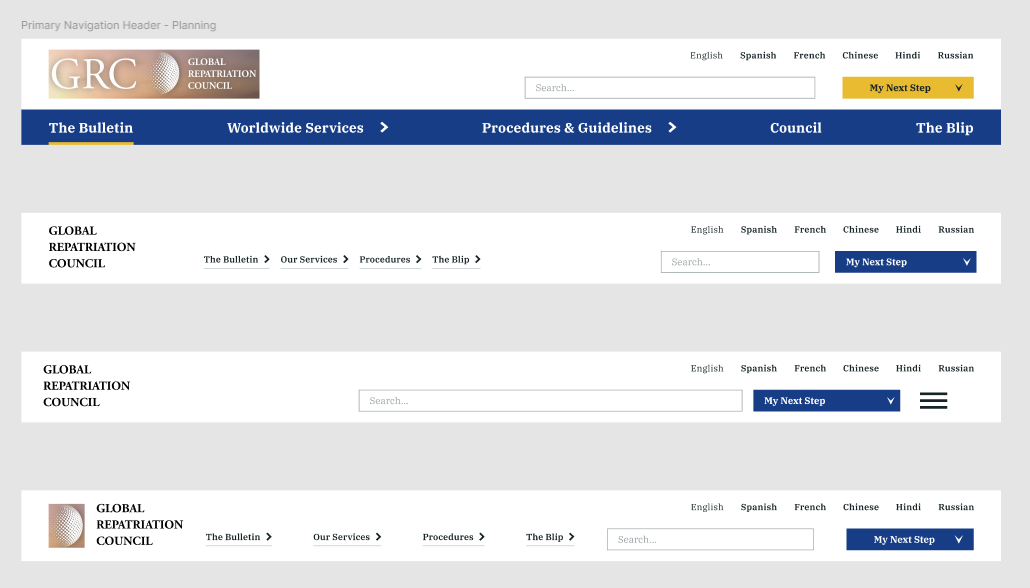Select Chinese in the first header
The width and height of the screenshot is (1030, 588).
click(x=860, y=55)
